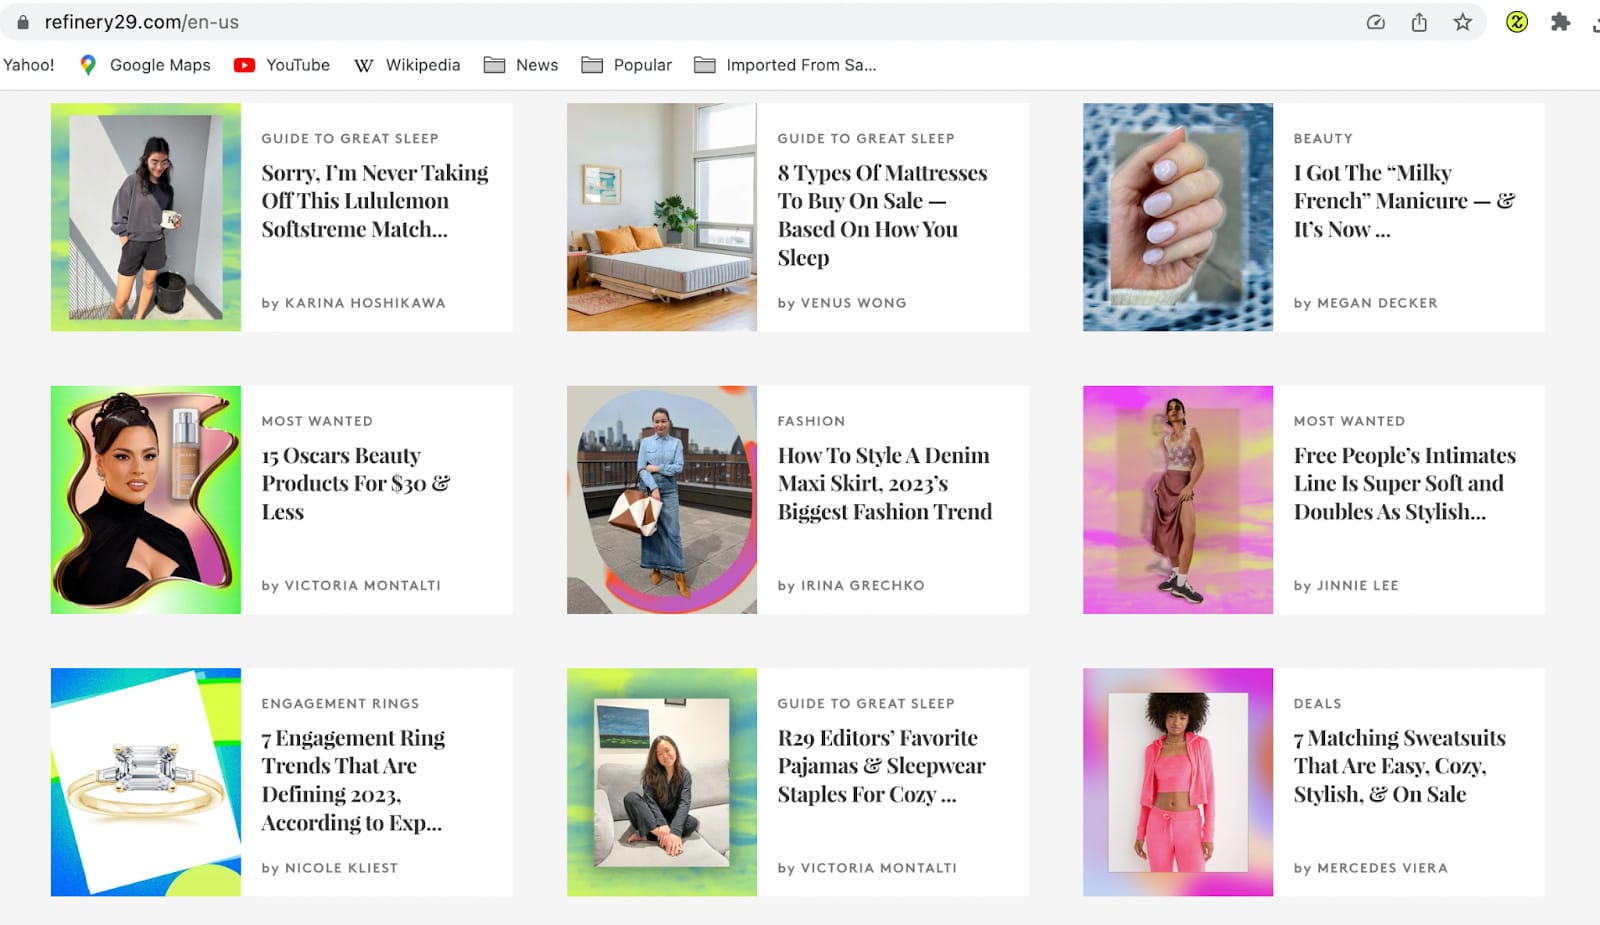The height and width of the screenshot is (925, 1600).
Task: Click 'Guide To Great Sleep' above the mattresses article
Action: (x=866, y=138)
